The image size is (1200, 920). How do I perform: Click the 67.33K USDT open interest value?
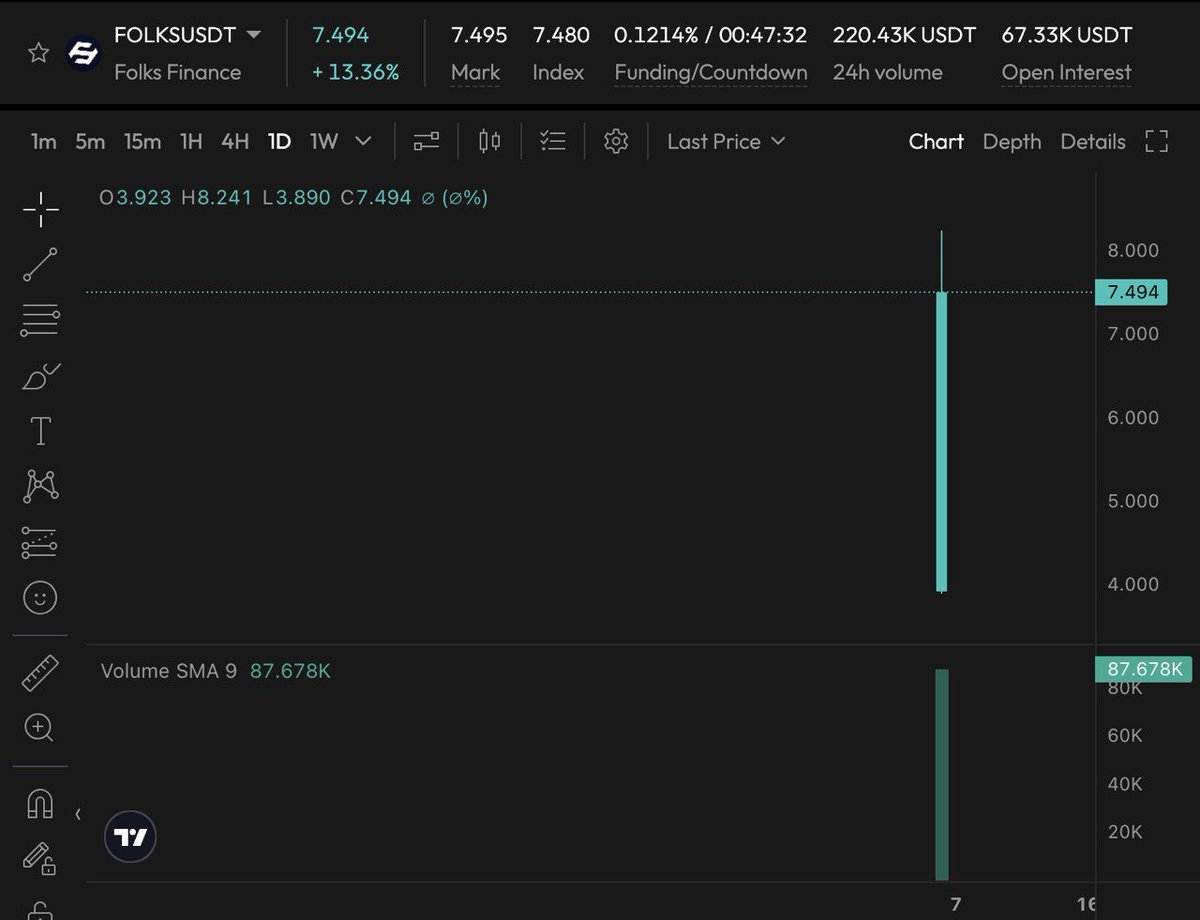point(1067,35)
